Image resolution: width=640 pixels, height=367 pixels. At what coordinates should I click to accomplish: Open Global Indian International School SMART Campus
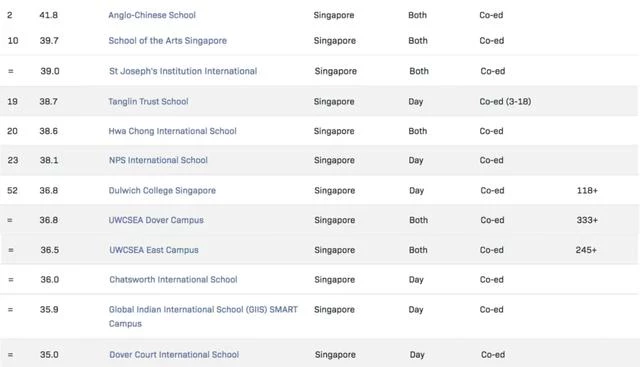tap(203, 316)
